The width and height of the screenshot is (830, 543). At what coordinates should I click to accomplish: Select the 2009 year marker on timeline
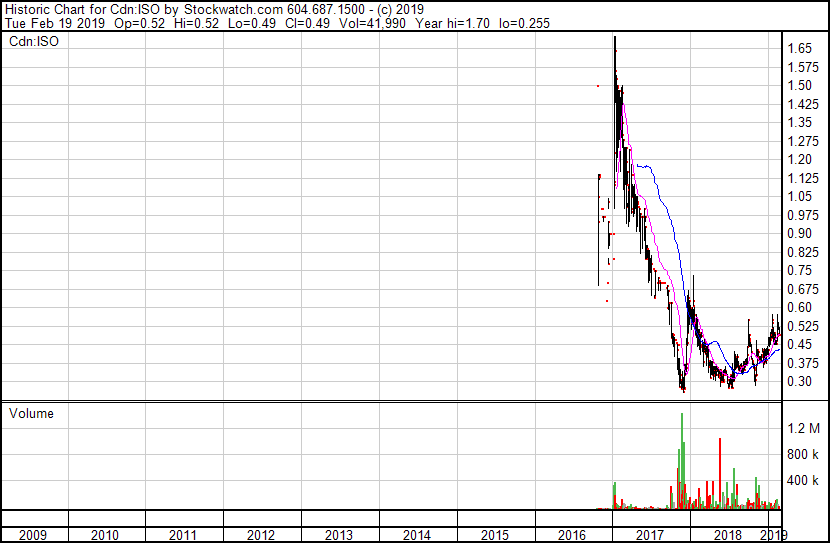click(x=26, y=535)
